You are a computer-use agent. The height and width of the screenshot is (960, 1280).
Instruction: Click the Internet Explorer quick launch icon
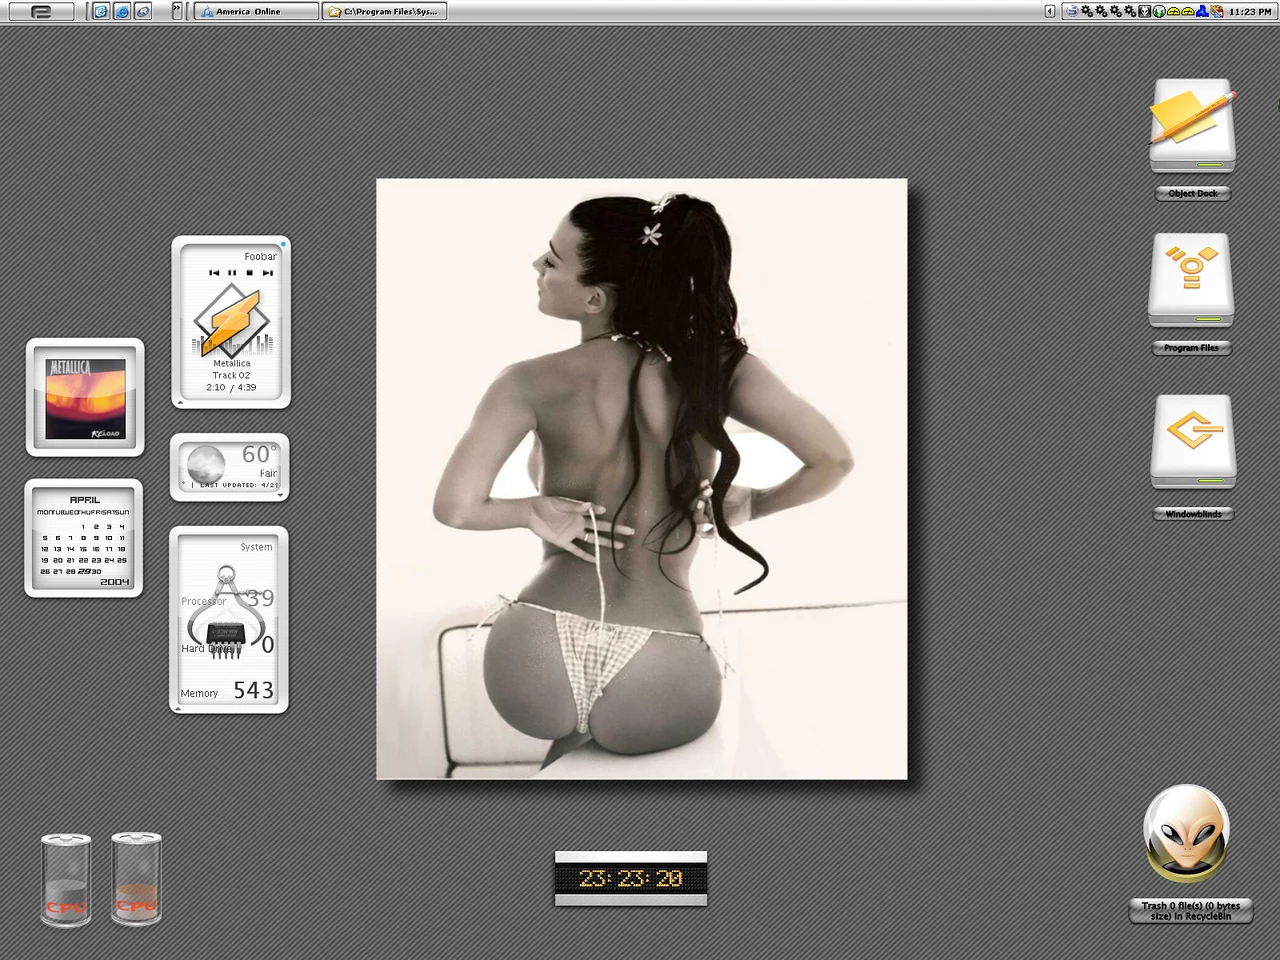click(122, 12)
